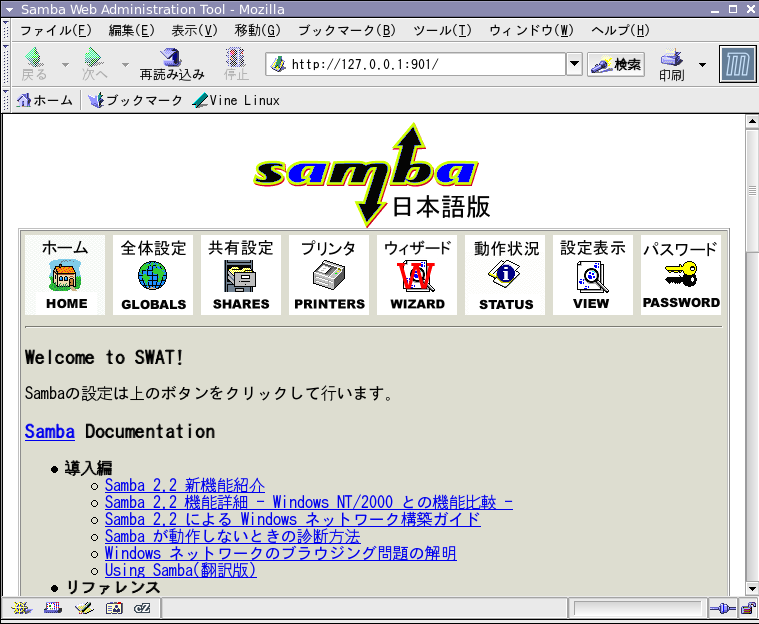Open the ブックマーク(B) menu
The image size is (759, 624).
[347, 30]
